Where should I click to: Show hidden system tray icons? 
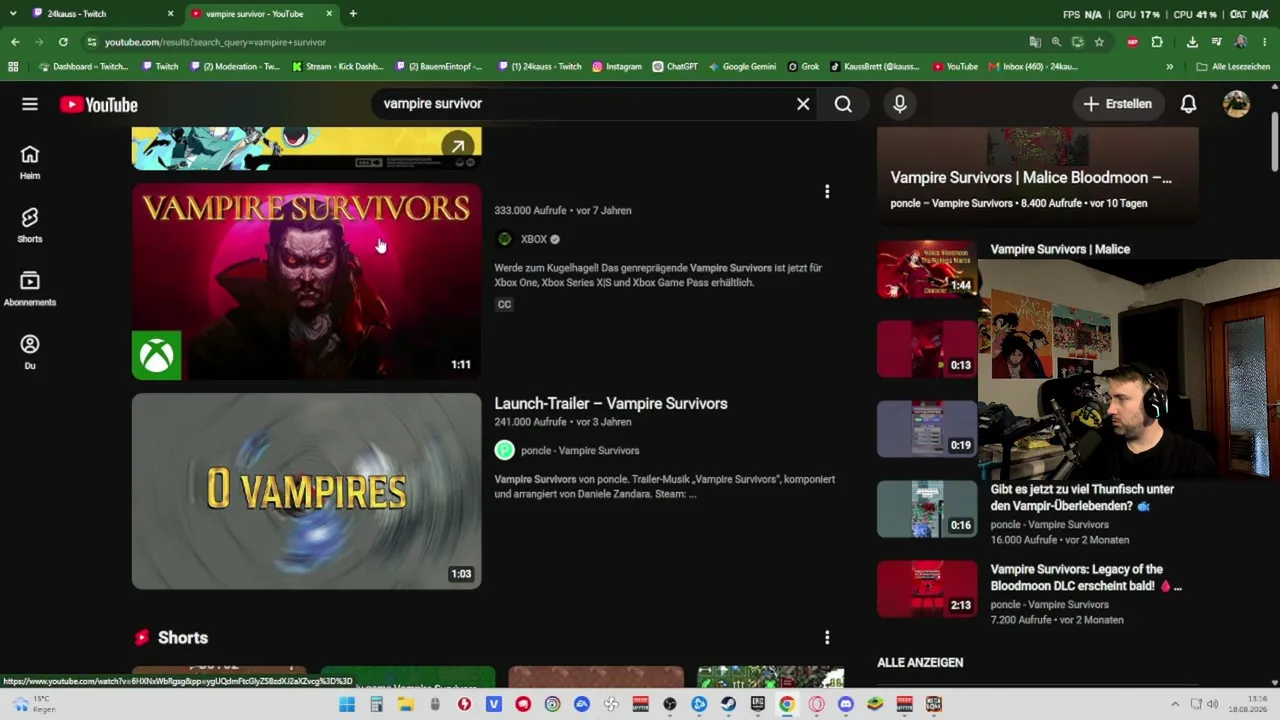[1175, 704]
